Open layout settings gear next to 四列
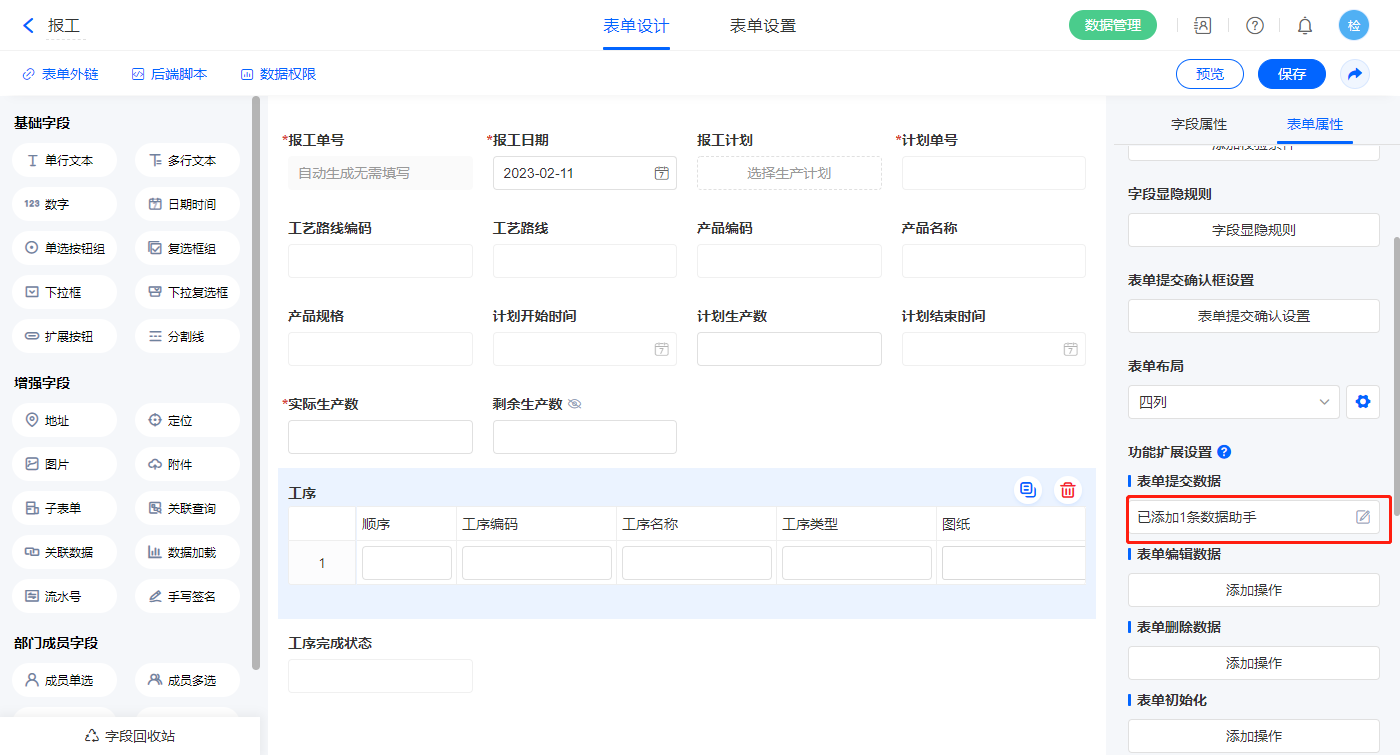1400x755 pixels. [x=1362, y=402]
